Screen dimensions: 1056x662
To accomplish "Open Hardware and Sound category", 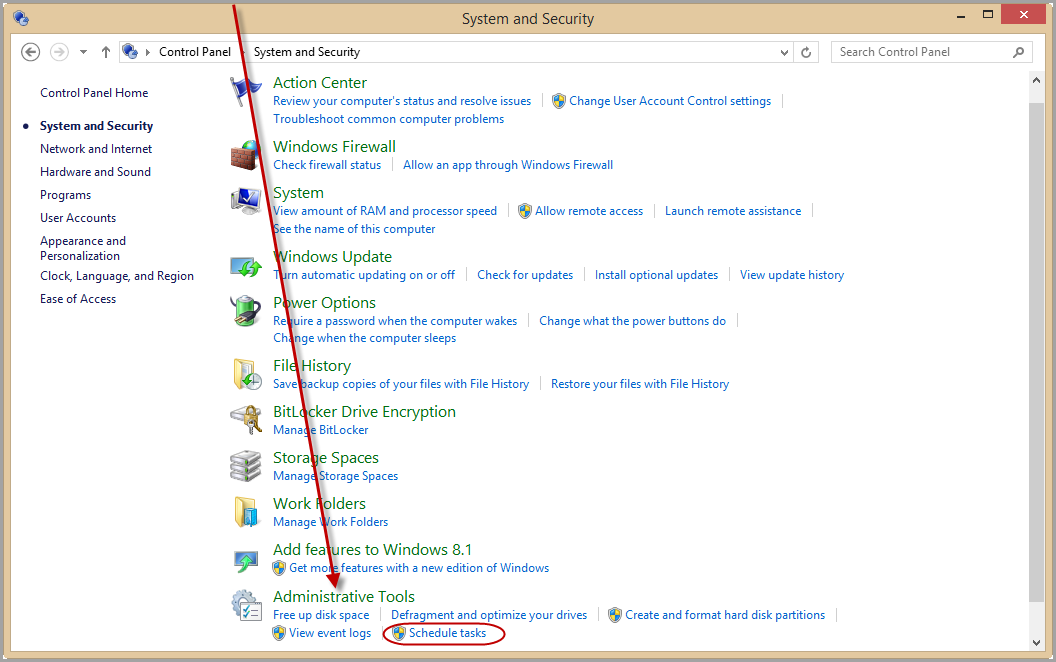I will pyautogui.click(x=96, y=172).
